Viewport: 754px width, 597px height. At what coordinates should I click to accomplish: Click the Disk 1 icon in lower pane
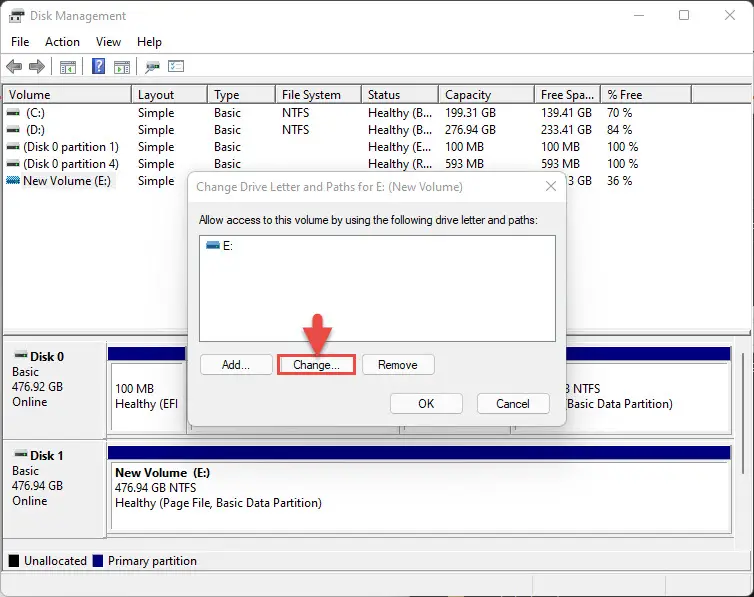pyautogui.click(x=21, y=454)
